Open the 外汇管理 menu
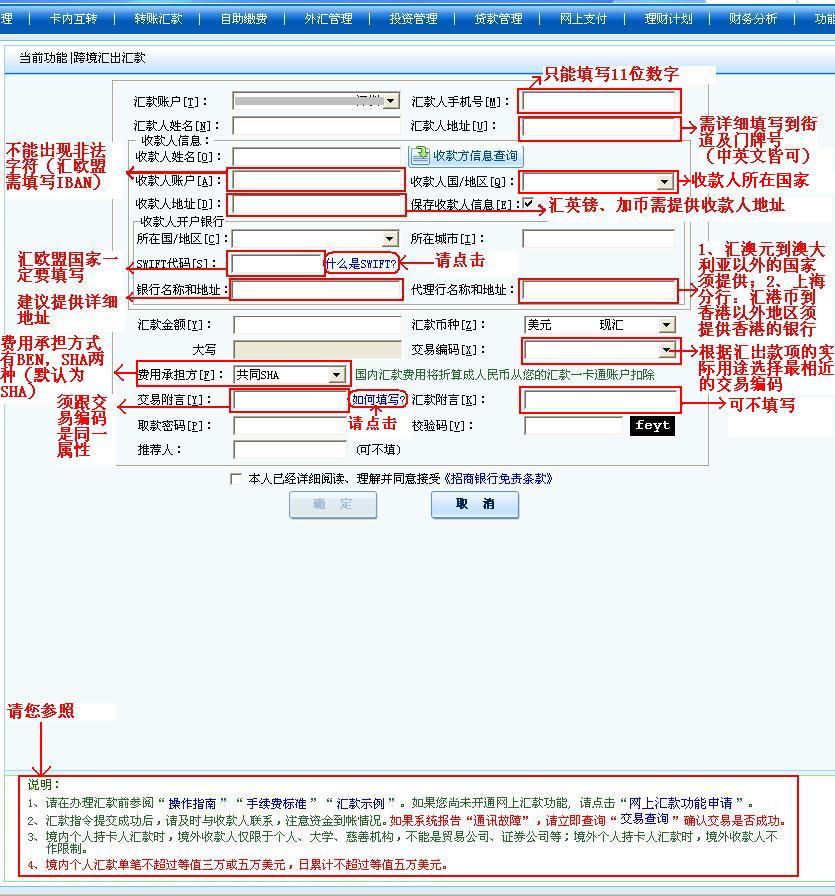This screenshot has height=896, width=835. 329,19
